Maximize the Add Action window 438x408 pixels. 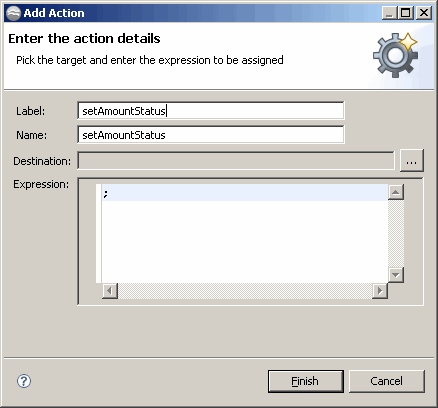[x=406, y=13]
